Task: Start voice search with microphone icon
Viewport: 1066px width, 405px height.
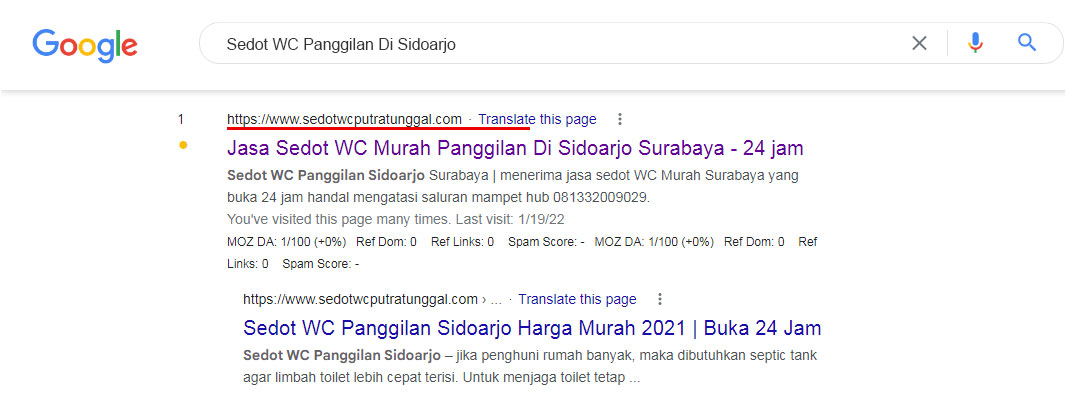Action: click(975, 43)
